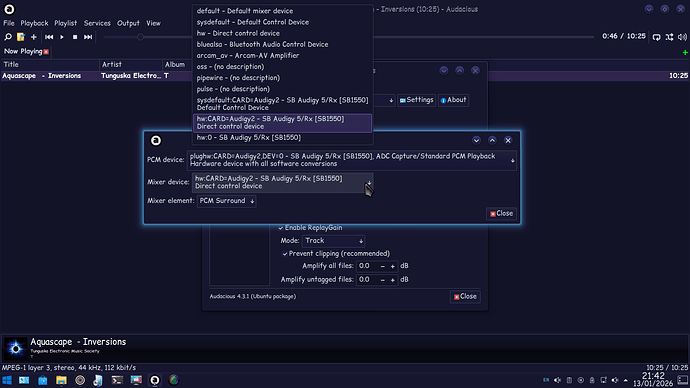Screen dimensions: 690x388
Task: Choose highlighted 'hw:CARD=Audigy2' Direct control device option
Action: click(x=283, y=123)
